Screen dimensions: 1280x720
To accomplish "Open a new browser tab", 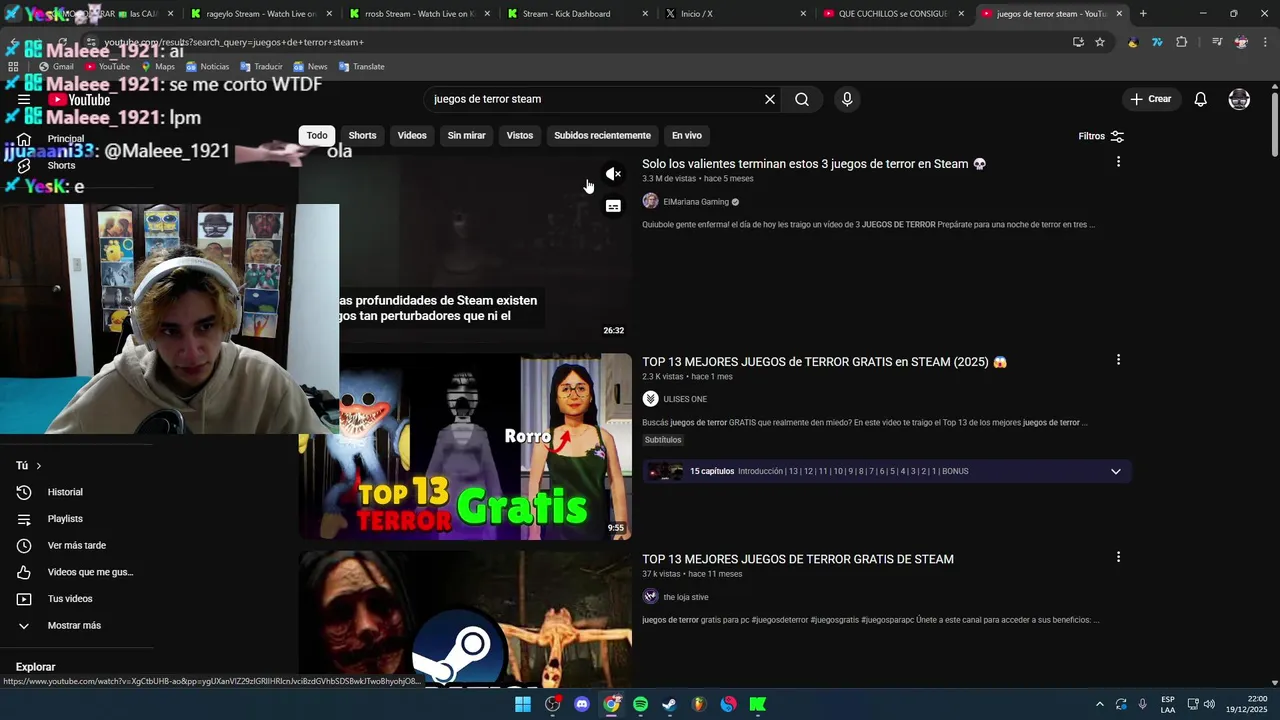I will (x=1143, y=14).
